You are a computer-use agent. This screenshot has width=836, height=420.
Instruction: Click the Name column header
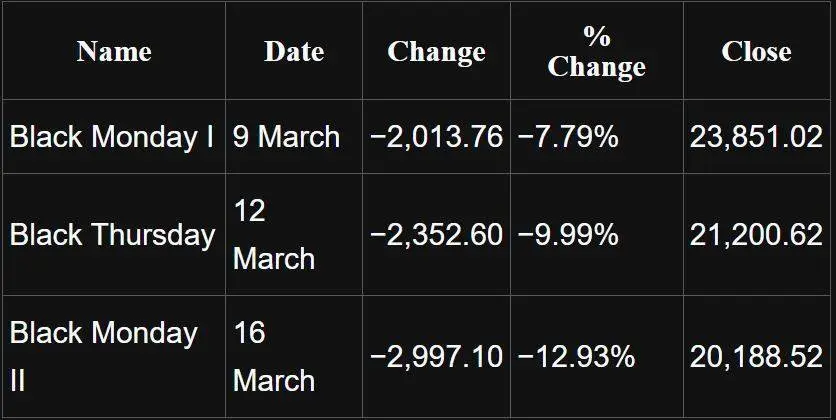coord(114,52)
